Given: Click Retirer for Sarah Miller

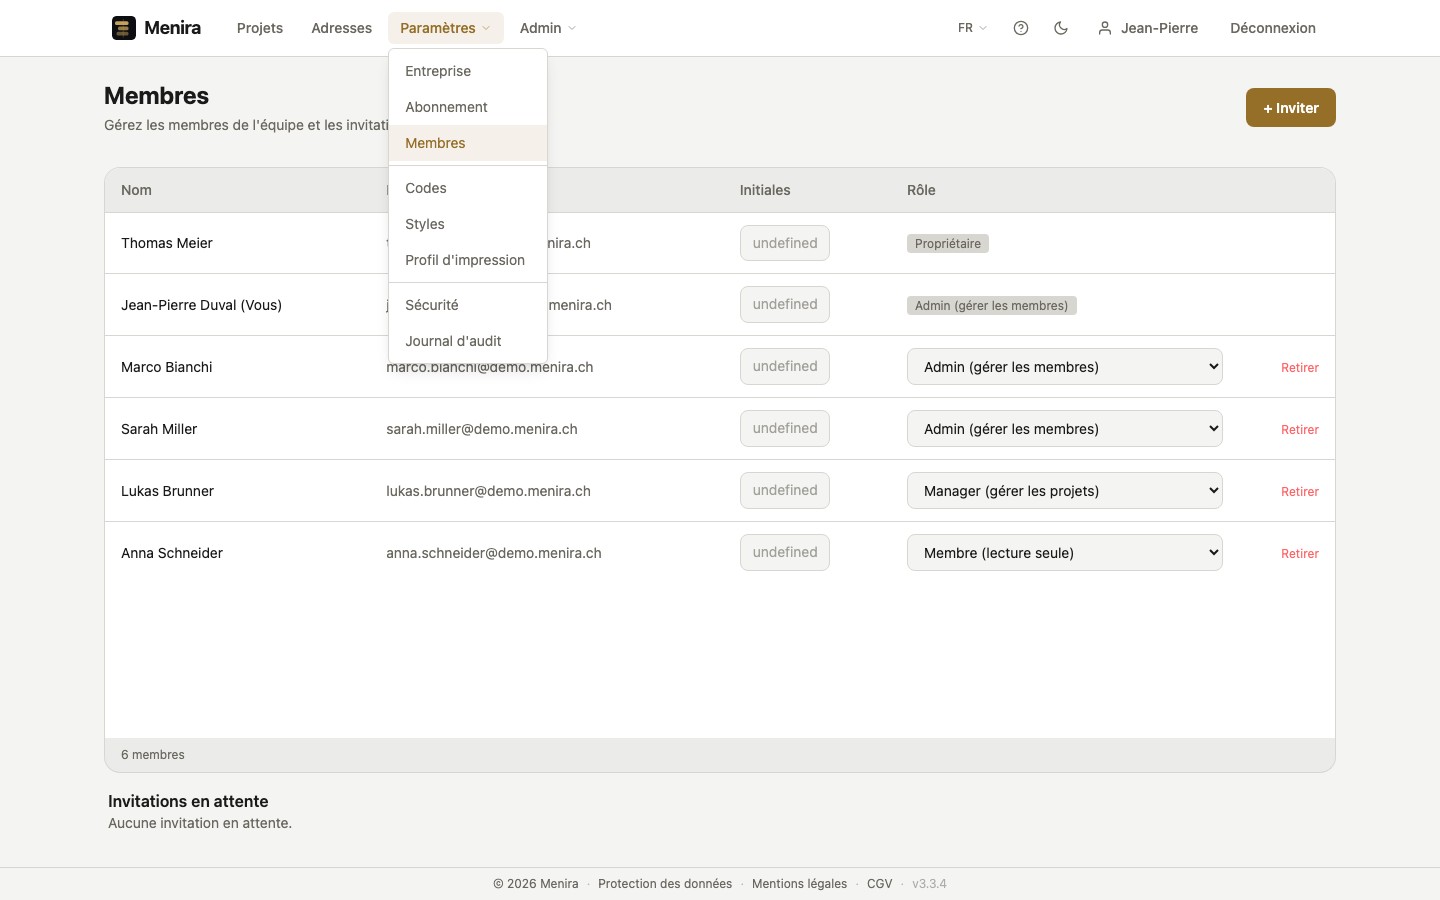Looking at the screenshot, I should 1300,430.
